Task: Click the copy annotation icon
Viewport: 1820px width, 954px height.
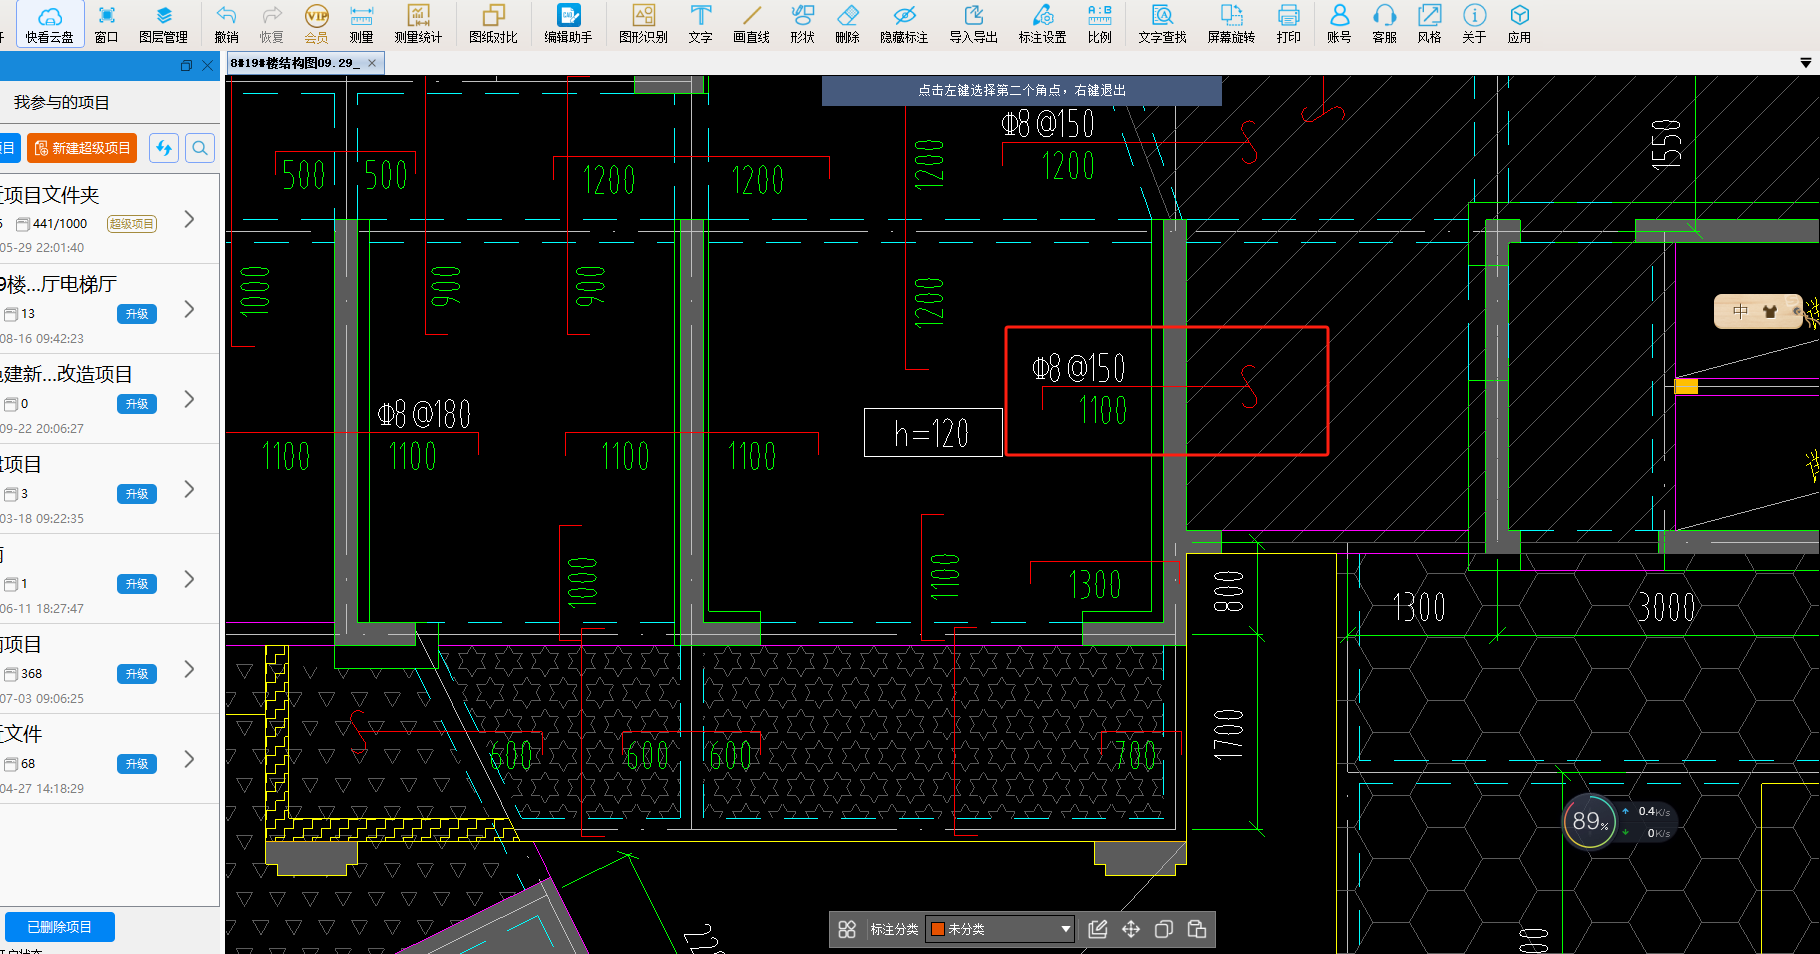Action: click(x=1164, y=929)
